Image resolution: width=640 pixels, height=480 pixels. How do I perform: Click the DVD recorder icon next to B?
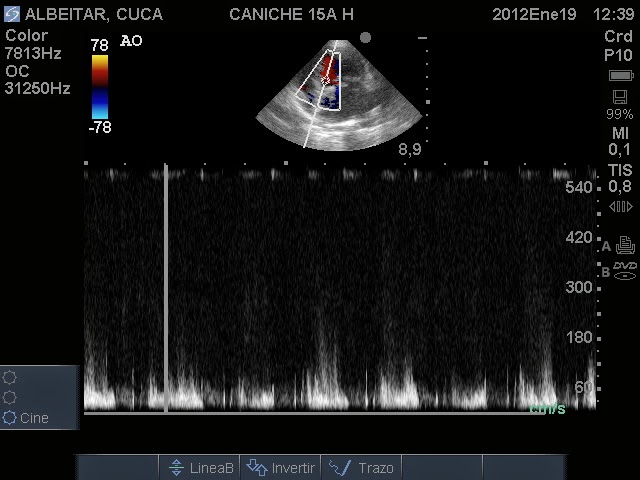(625, 271)
